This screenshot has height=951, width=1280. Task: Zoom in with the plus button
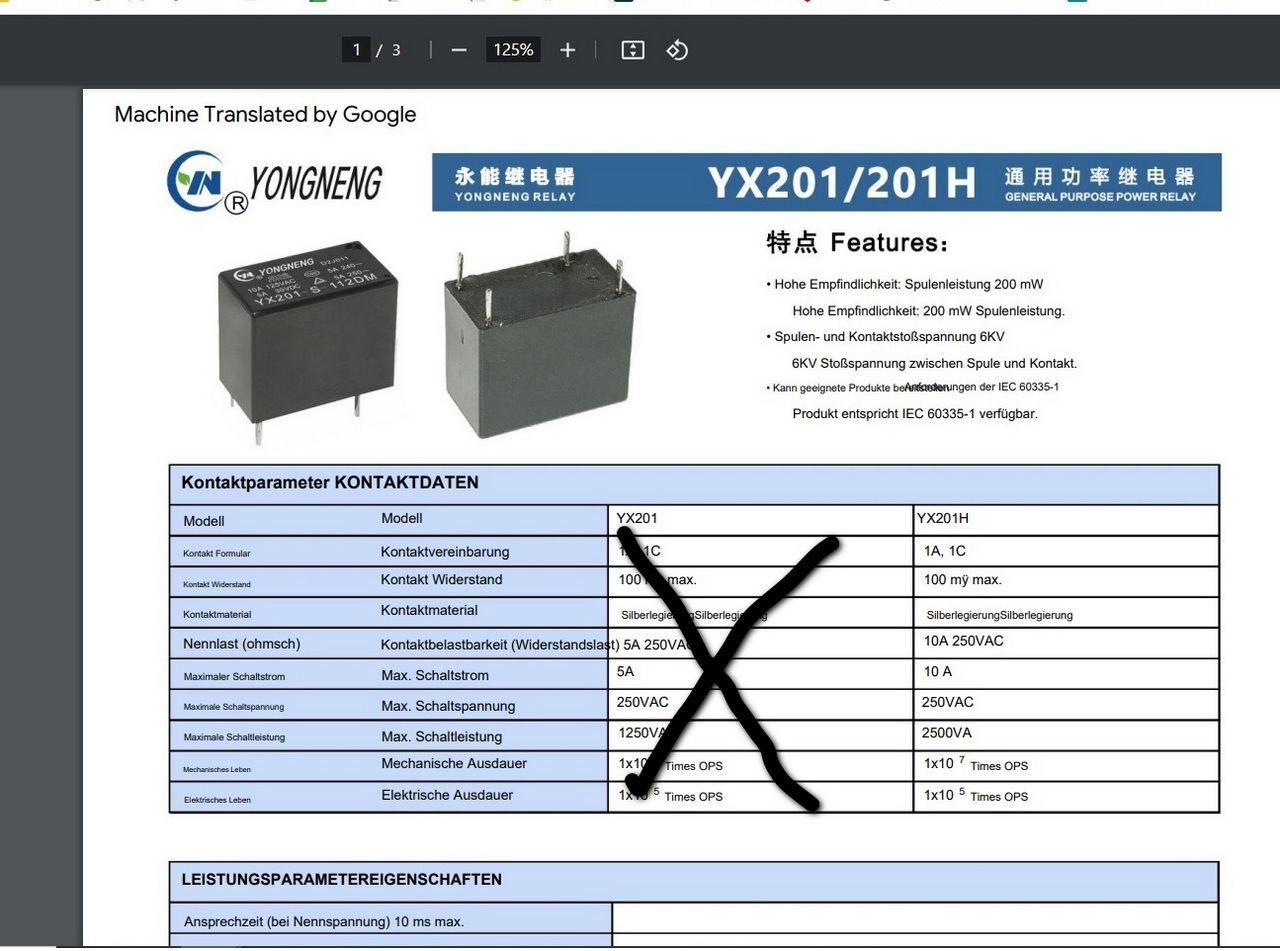[568, 50]
